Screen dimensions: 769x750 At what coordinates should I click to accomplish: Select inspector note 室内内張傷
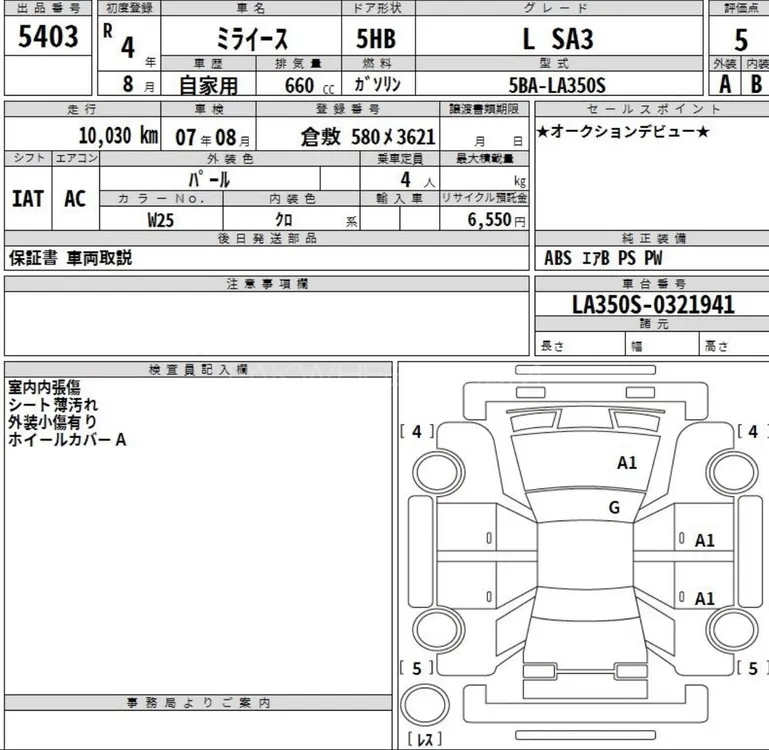coord(44,388)
